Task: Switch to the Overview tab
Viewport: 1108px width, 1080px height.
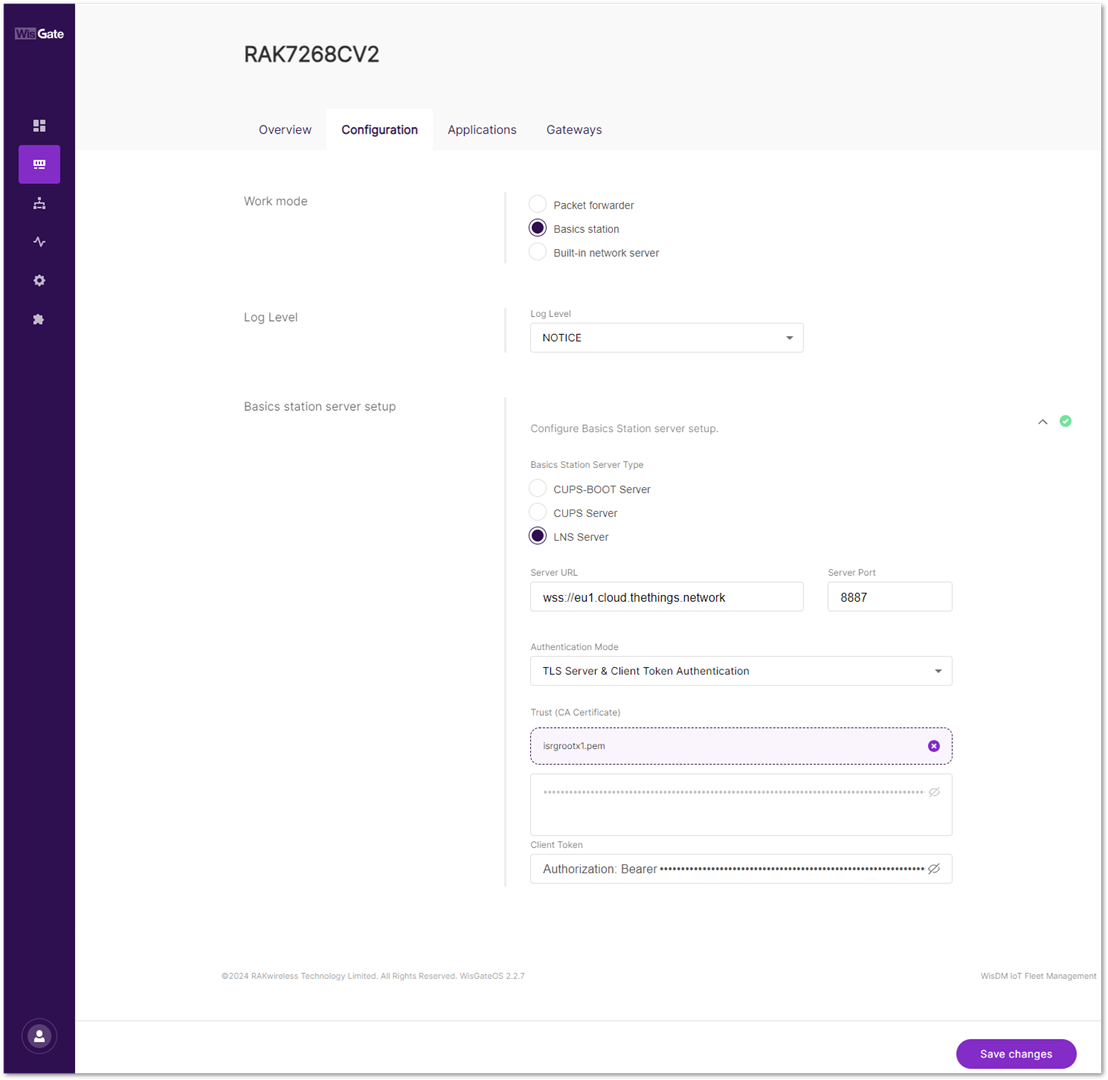Action: [x=285, y=130]
